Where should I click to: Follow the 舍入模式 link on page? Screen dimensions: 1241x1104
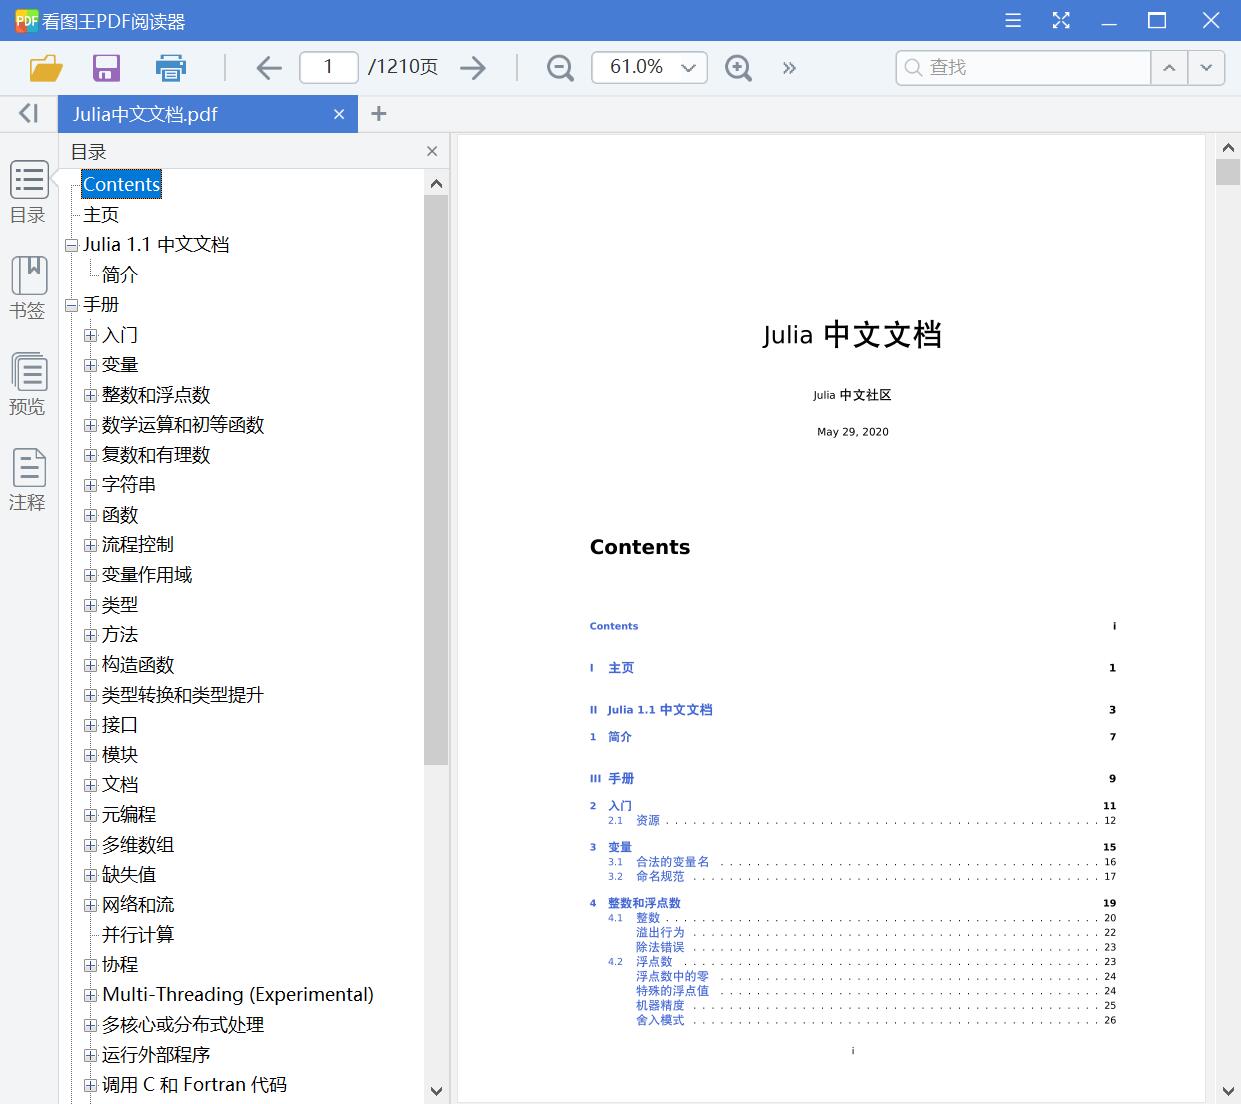coord(660,1020)
